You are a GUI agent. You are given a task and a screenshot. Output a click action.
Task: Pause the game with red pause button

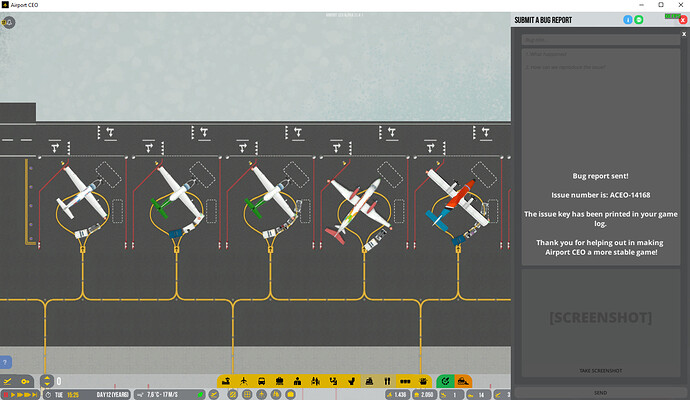coord(6,395)
